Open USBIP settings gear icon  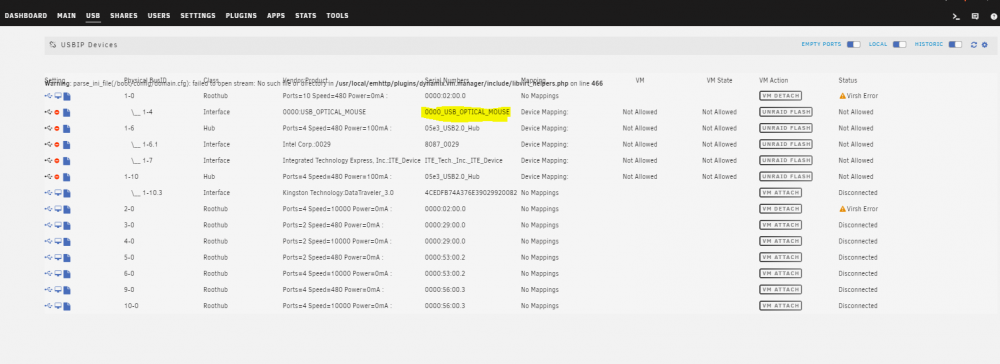click(x=984, y=45)
